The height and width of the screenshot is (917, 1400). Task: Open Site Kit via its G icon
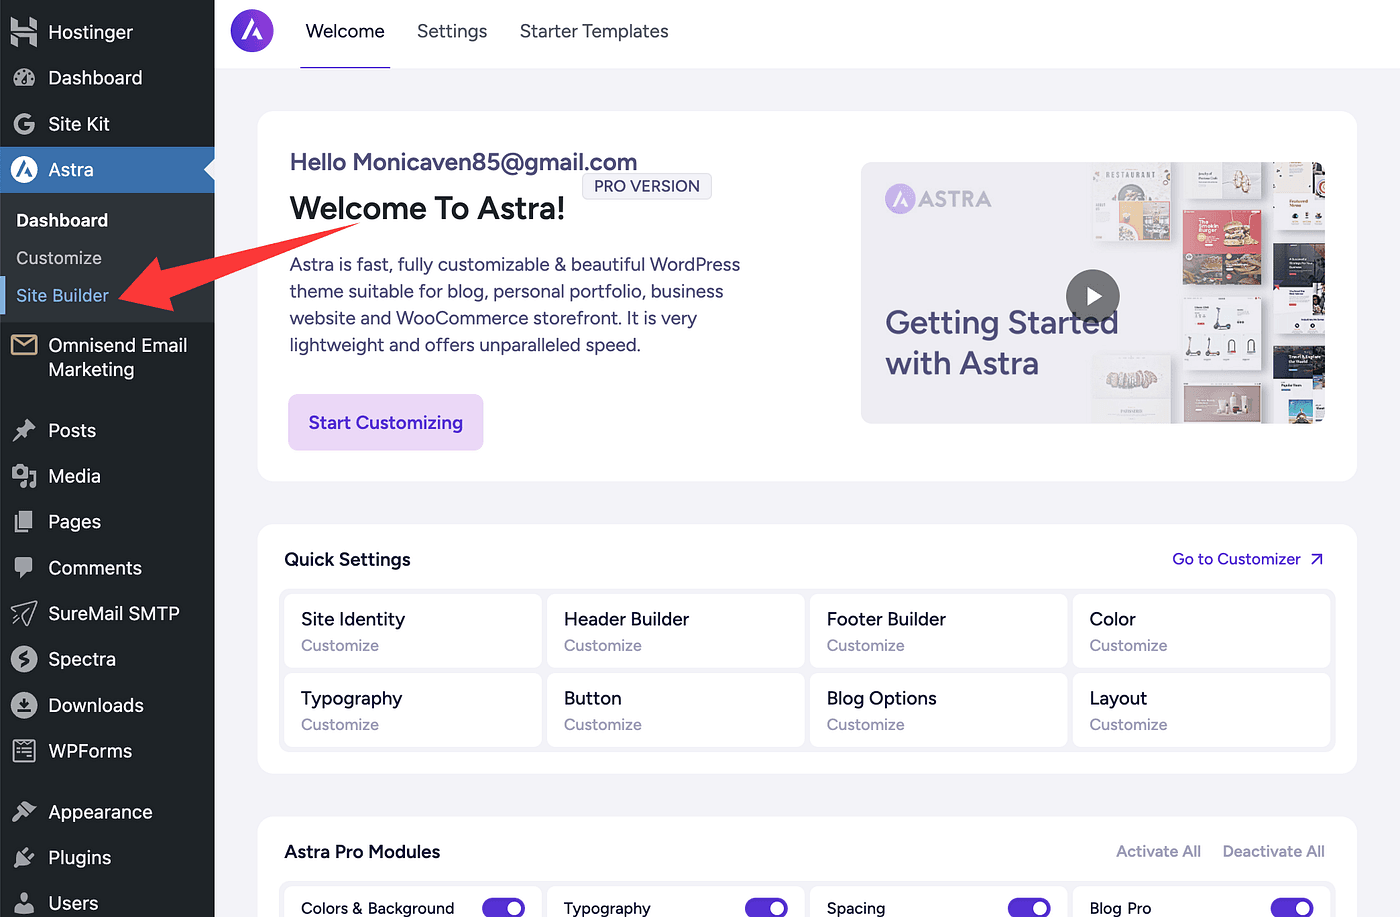[x=24, y=124]
